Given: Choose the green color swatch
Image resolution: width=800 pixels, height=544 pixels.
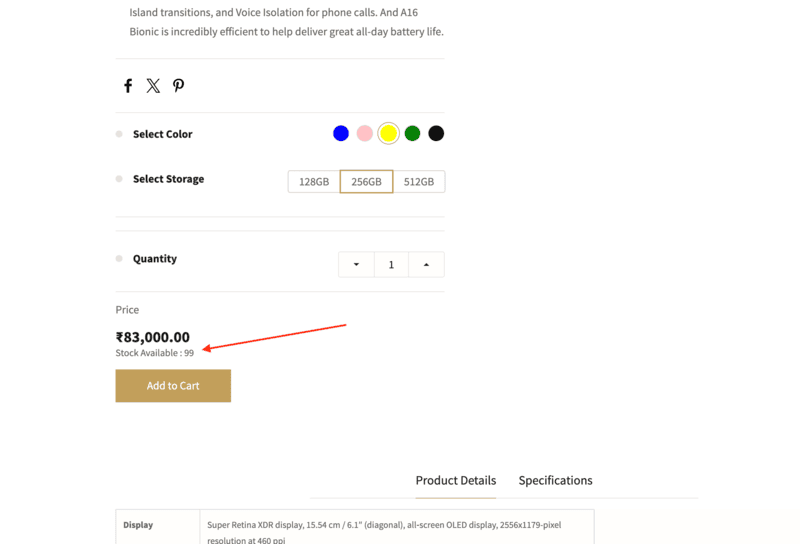Looking at the screenshot, I should (x=412, y=133).
